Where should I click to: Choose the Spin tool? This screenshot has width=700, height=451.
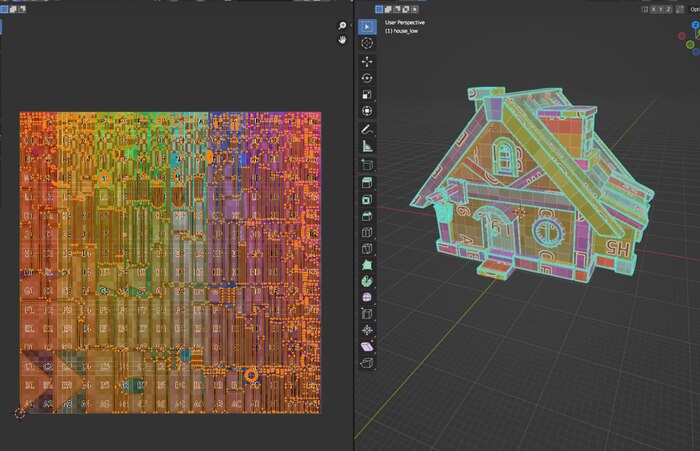pos(367,282)
